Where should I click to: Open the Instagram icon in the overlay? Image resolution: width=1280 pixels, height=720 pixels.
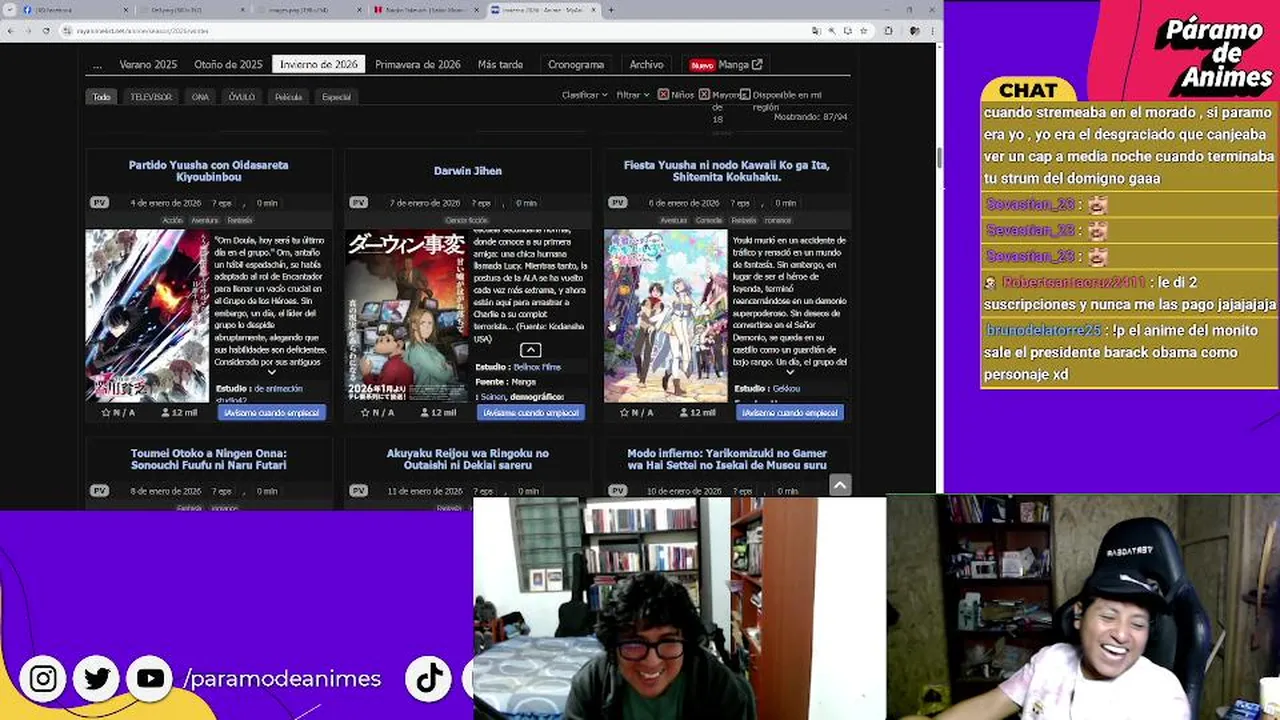(43, 679)
